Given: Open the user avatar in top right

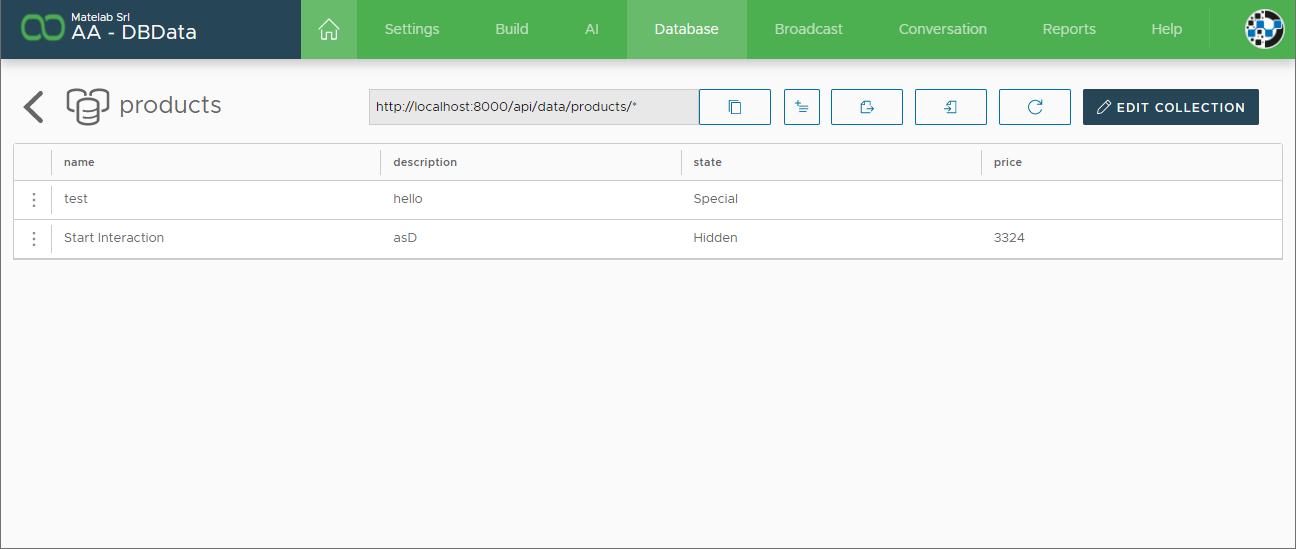Looking at the screenshot, I should tap(1264, 30).
